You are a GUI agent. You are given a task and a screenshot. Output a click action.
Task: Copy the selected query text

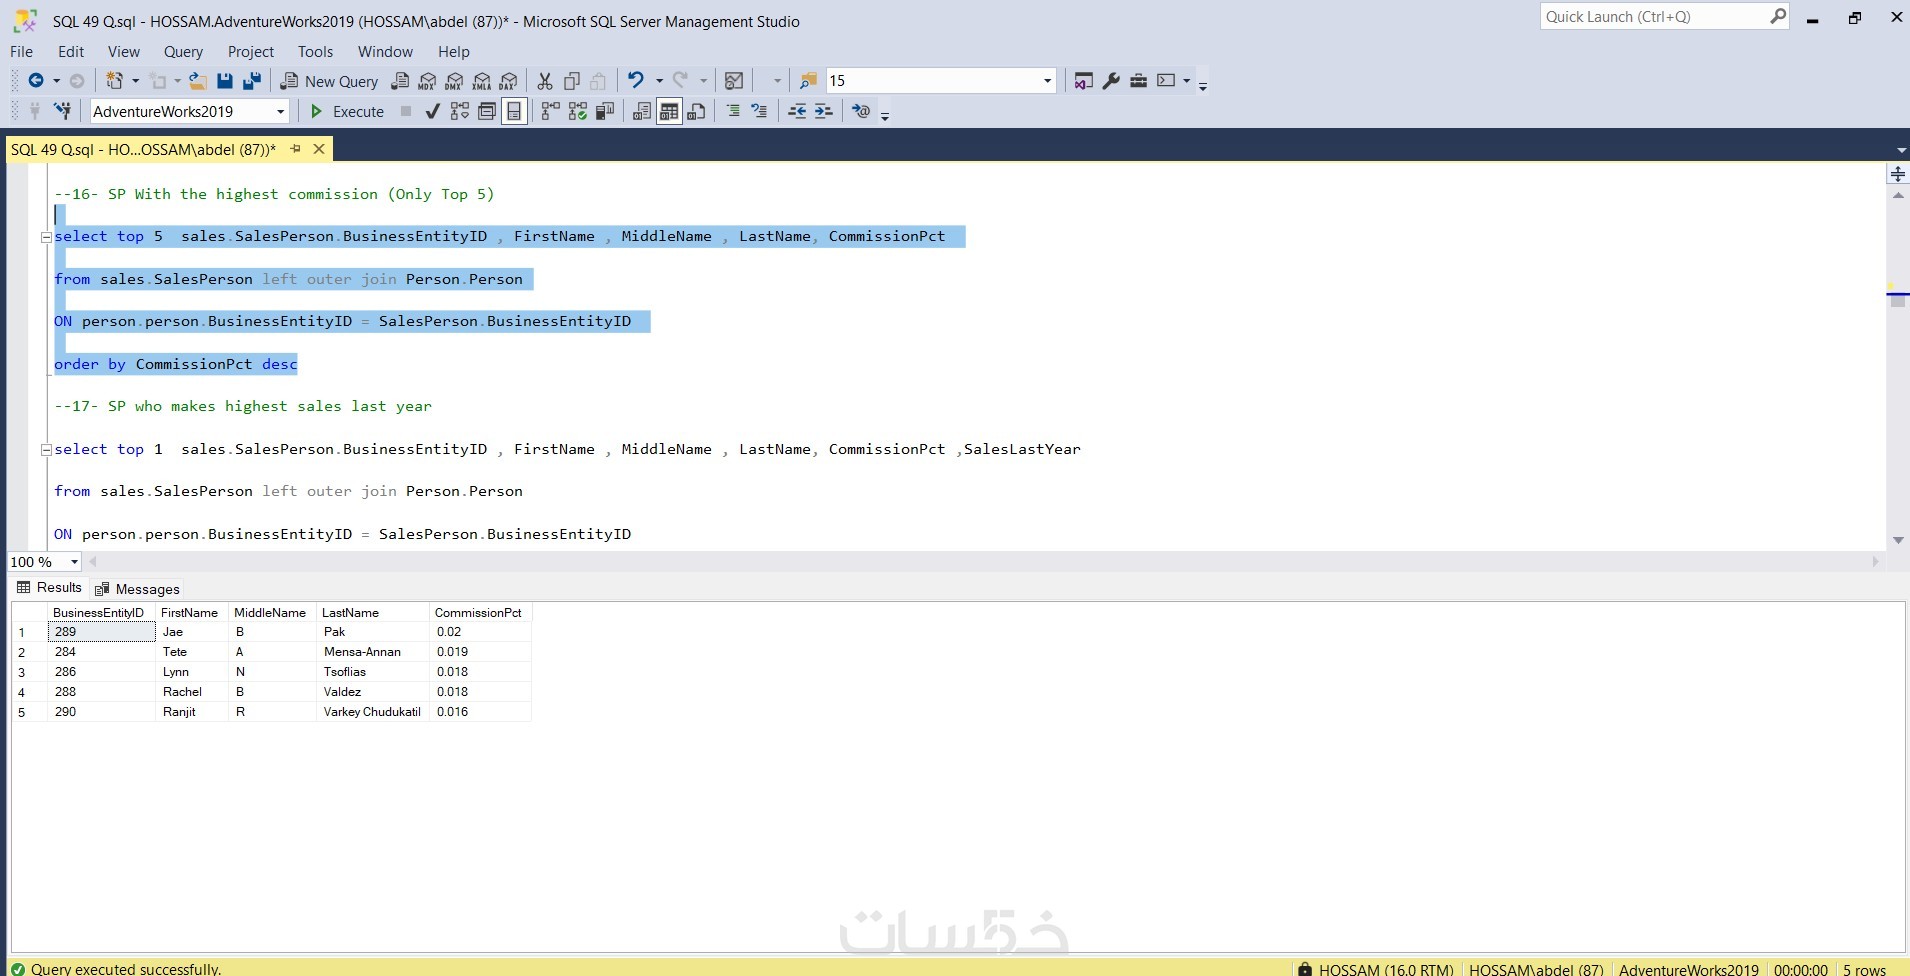(x=572, y=81)
